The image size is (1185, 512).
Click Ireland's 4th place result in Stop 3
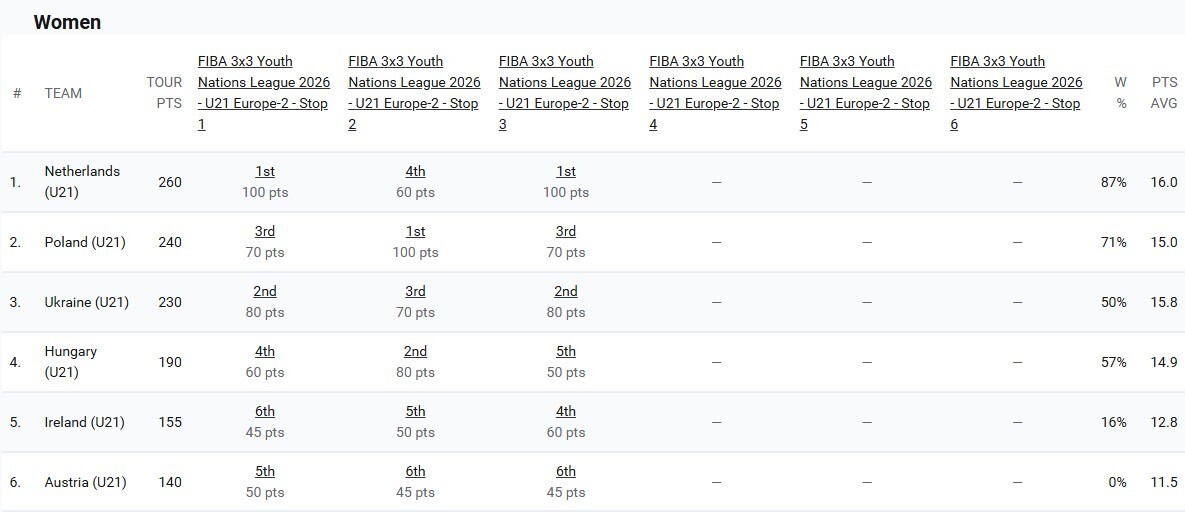point(565,411)
